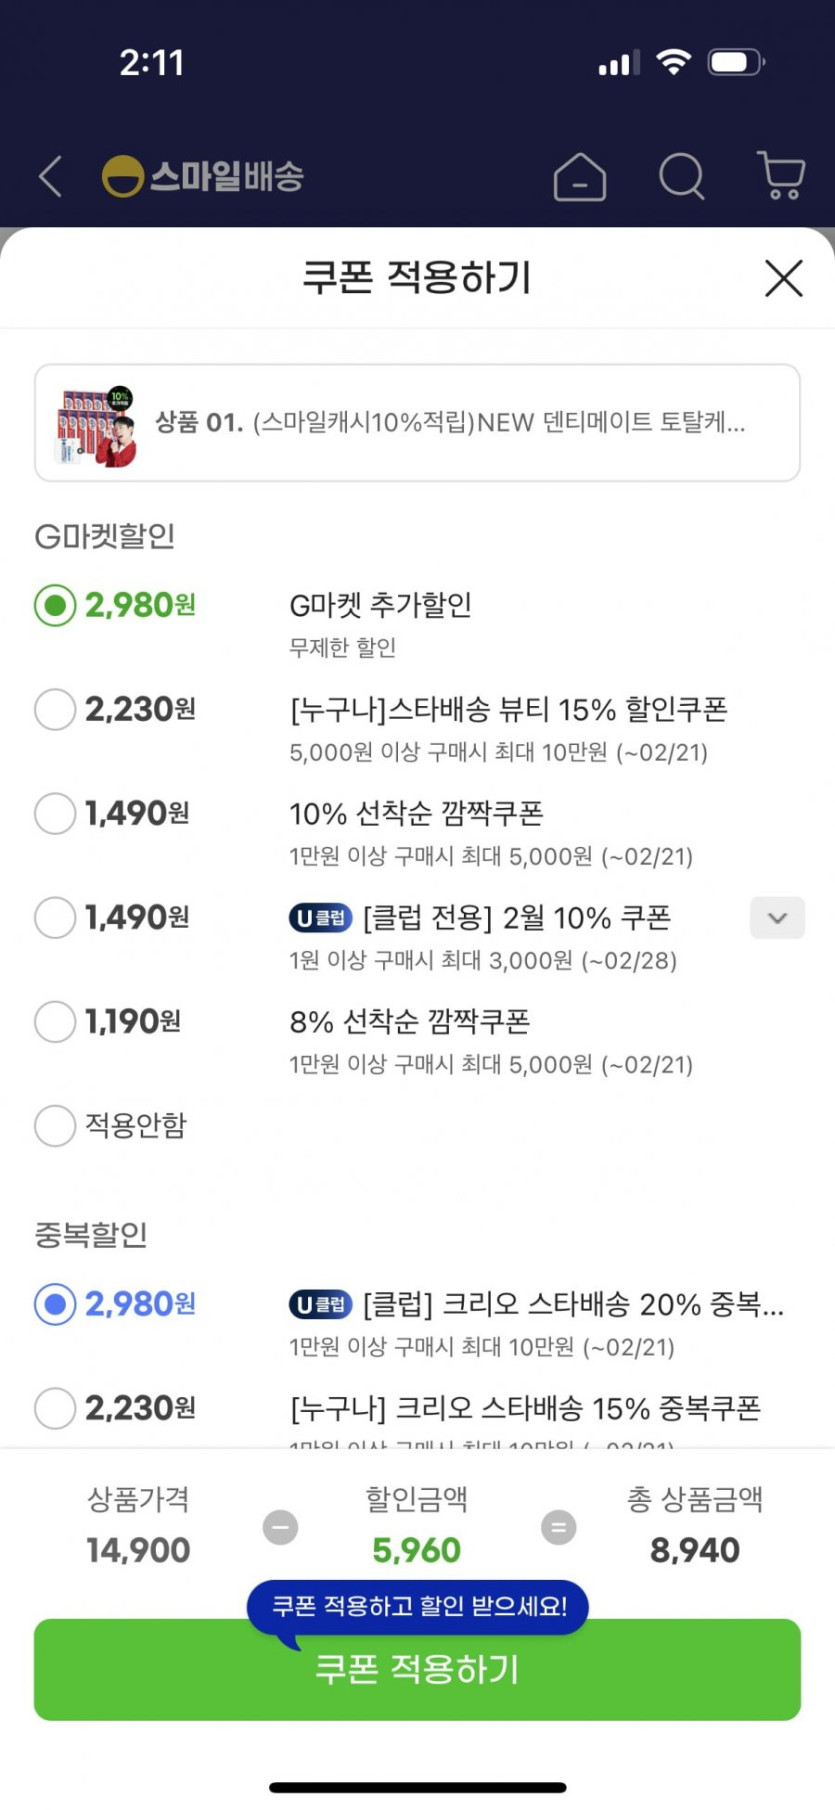The width and height of the screenshot is (835, 1810).
Task: Open the 상품 01 product thumbnail
Action: pyautogui.click(x=97, y=424)
